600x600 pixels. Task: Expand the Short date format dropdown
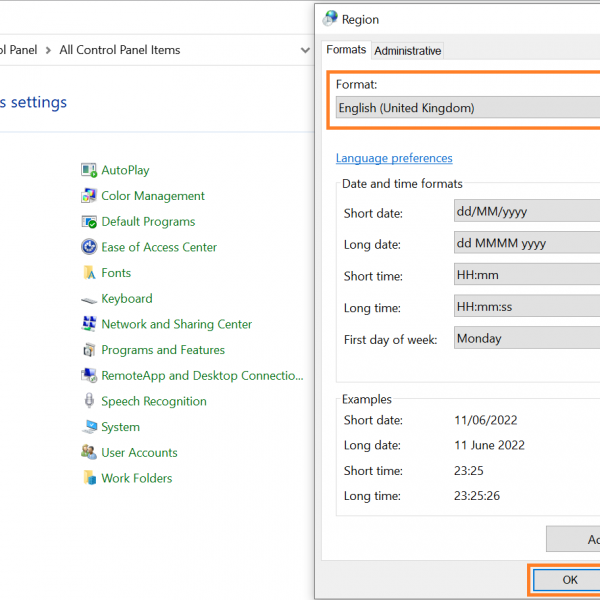point(527,212)
